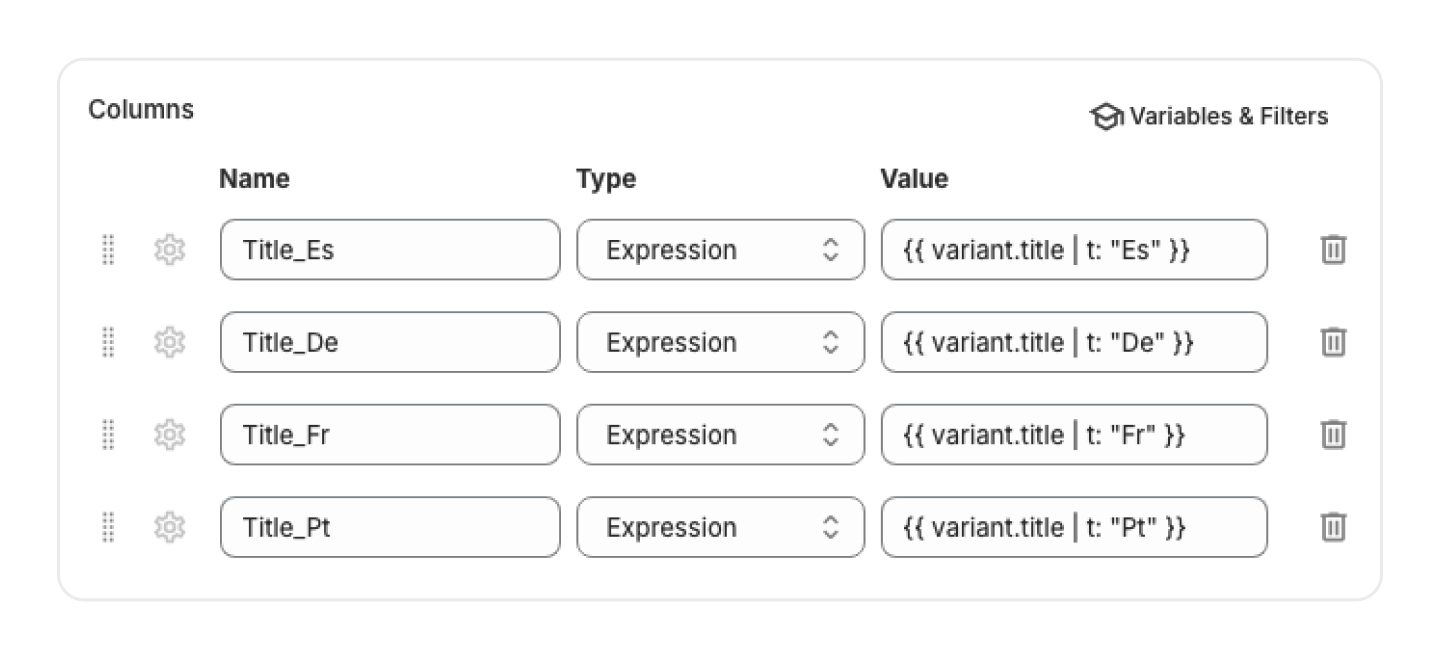The width and height of the screenshot is (1440, 658).
Task: Edit the value expression with t: "Pt"
Action: pos(1073,527)
